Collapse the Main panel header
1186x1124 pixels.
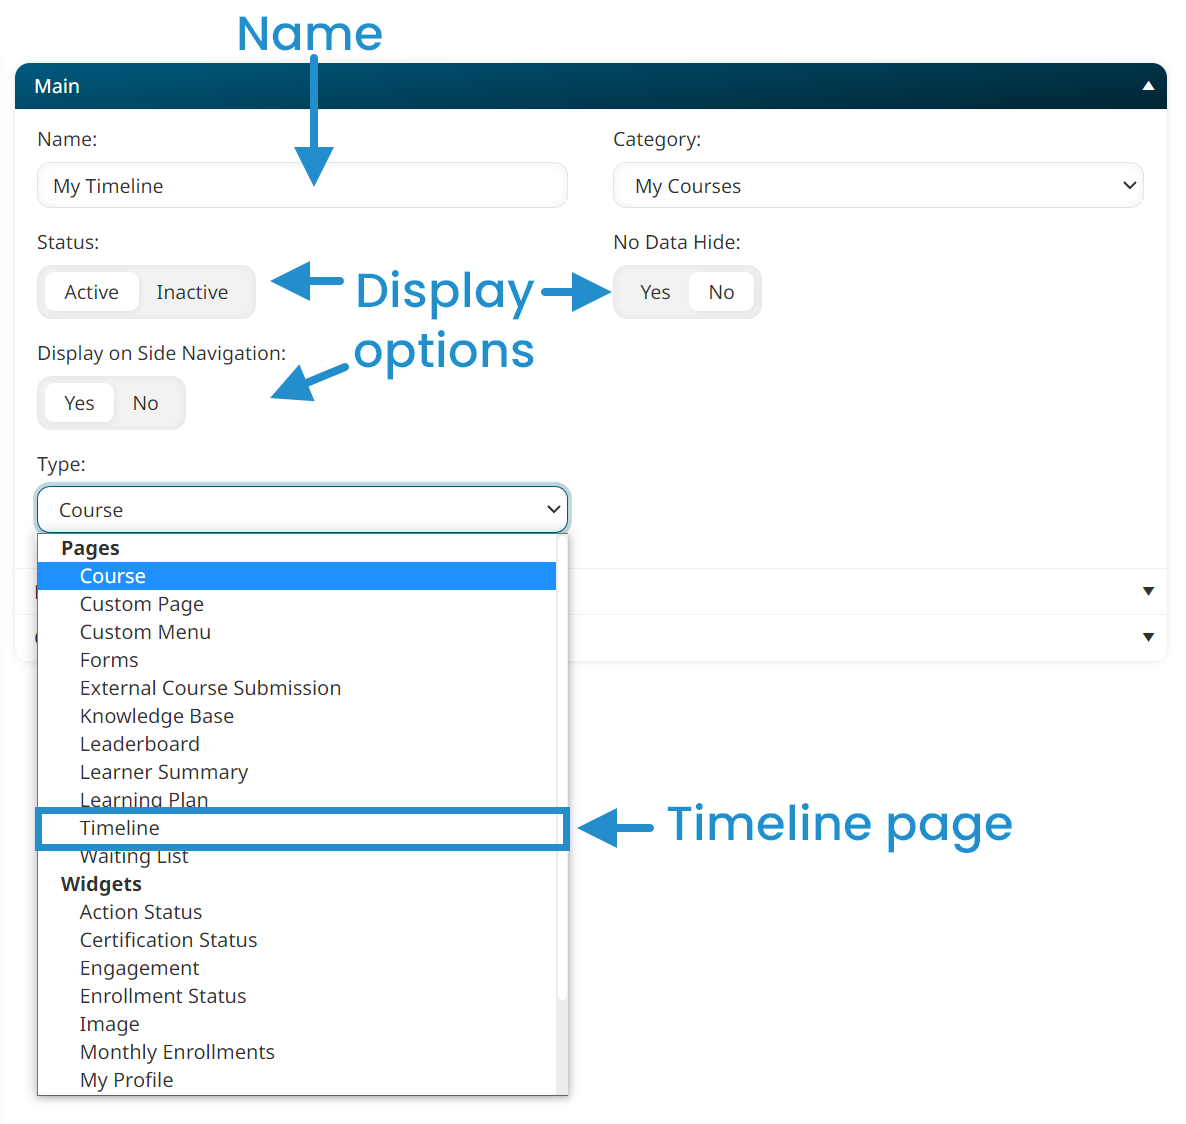[1147, 86]
